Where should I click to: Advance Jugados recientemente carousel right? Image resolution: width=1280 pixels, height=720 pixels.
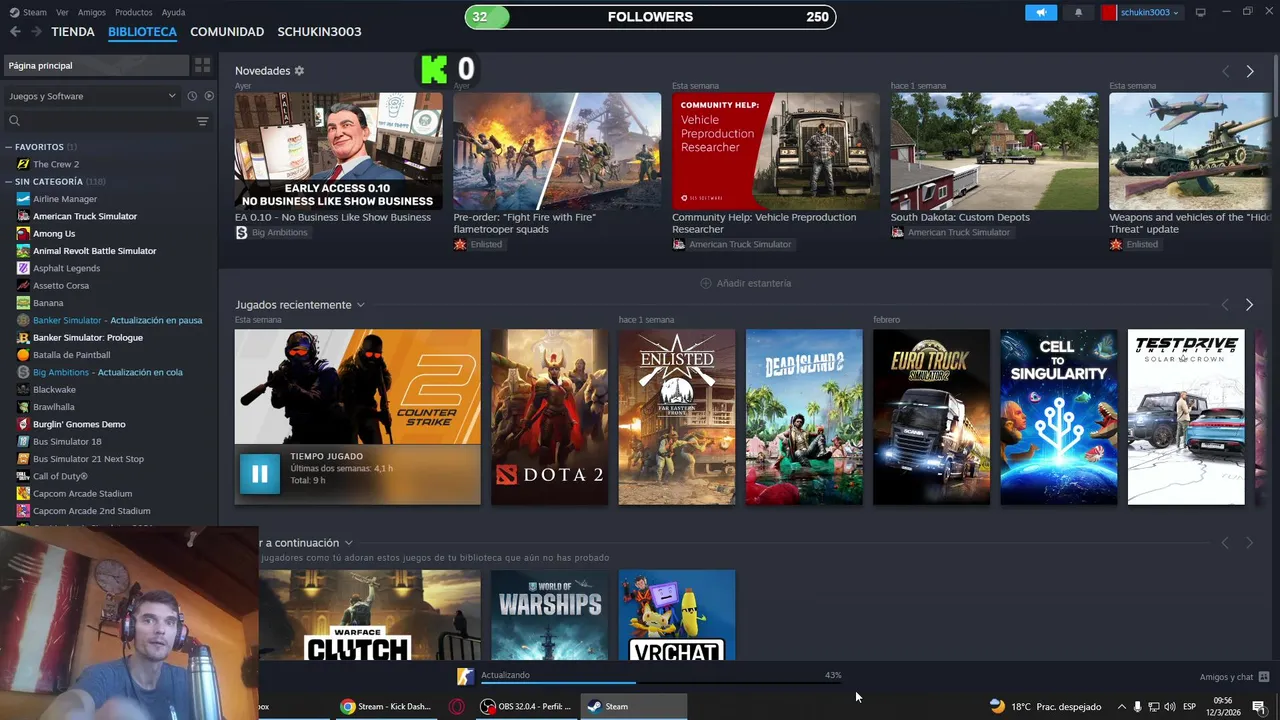(x=1250, y=304)
